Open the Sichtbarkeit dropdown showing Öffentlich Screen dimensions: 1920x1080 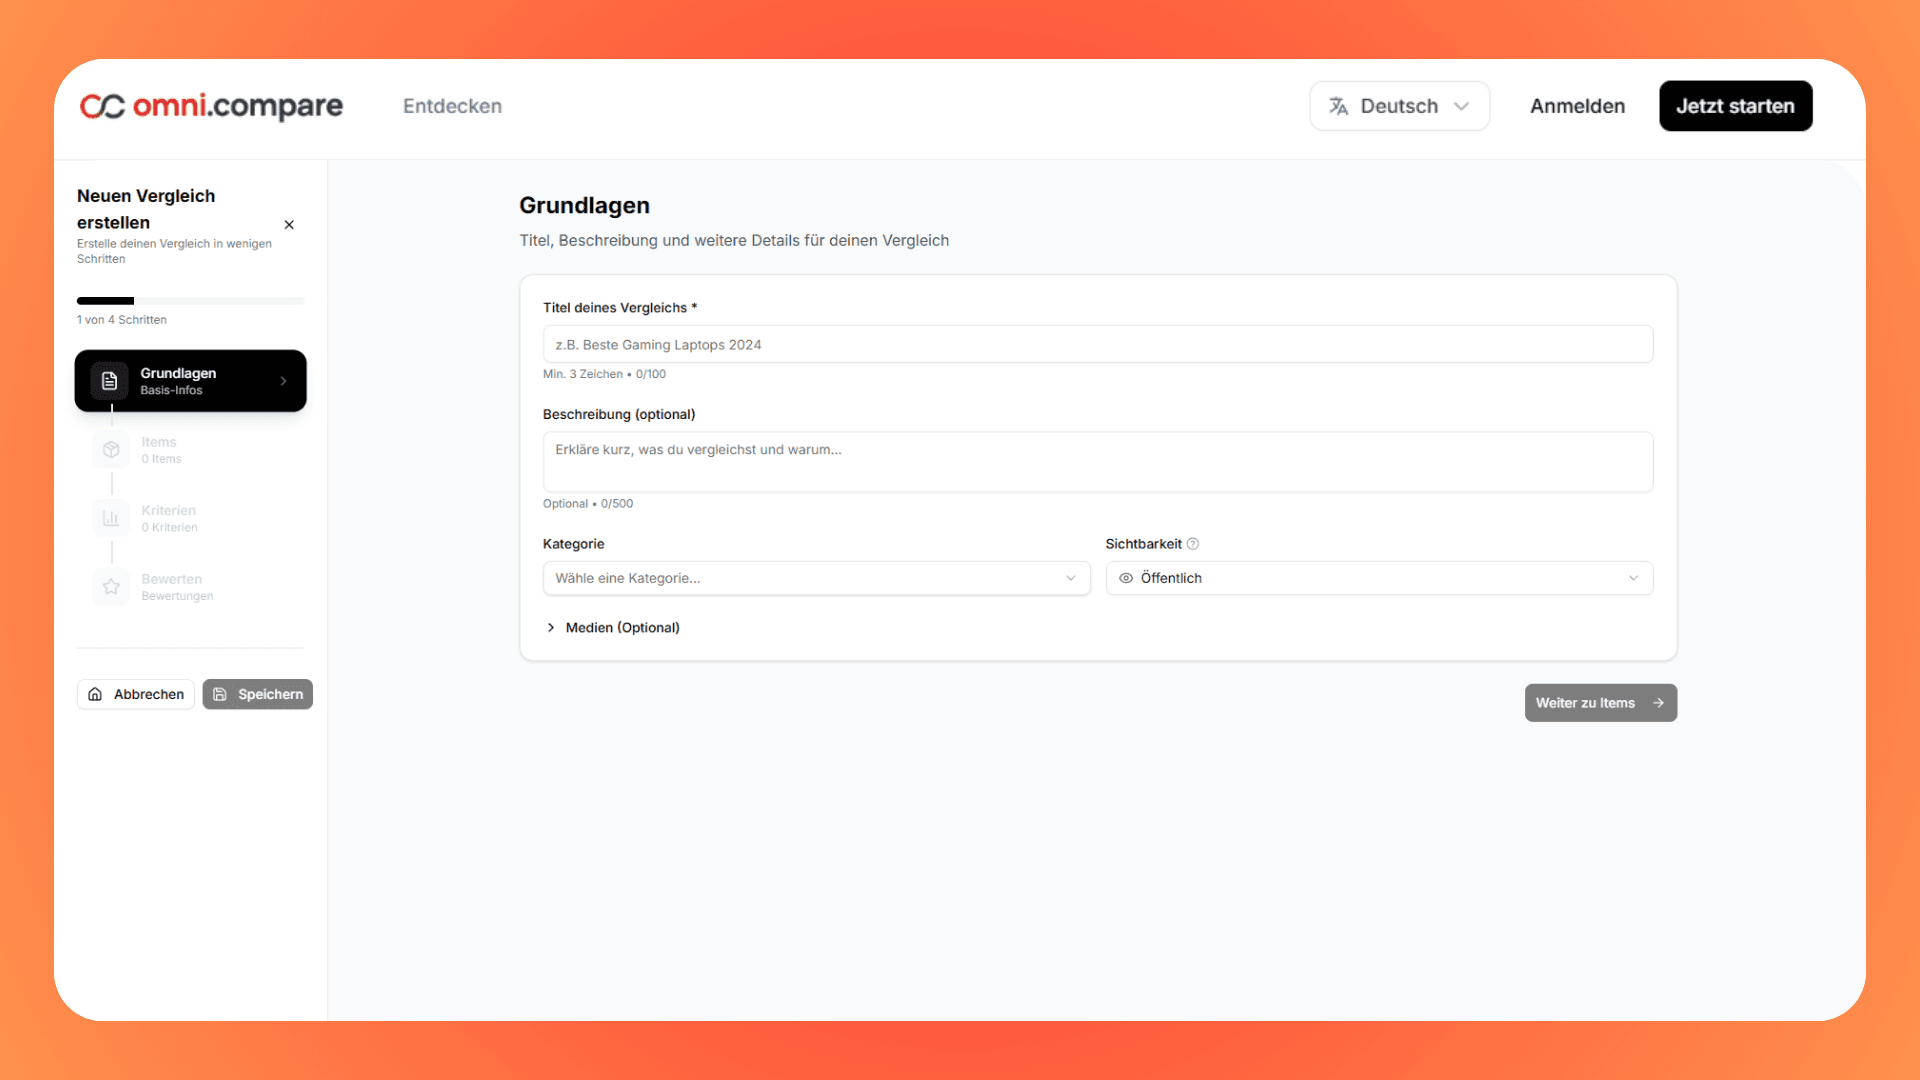tap(1378, 578)
